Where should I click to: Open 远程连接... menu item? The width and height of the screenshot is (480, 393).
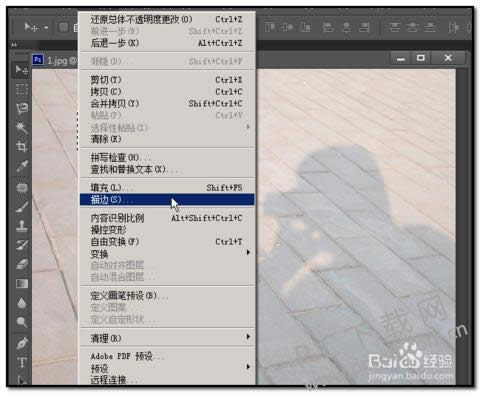167,380
